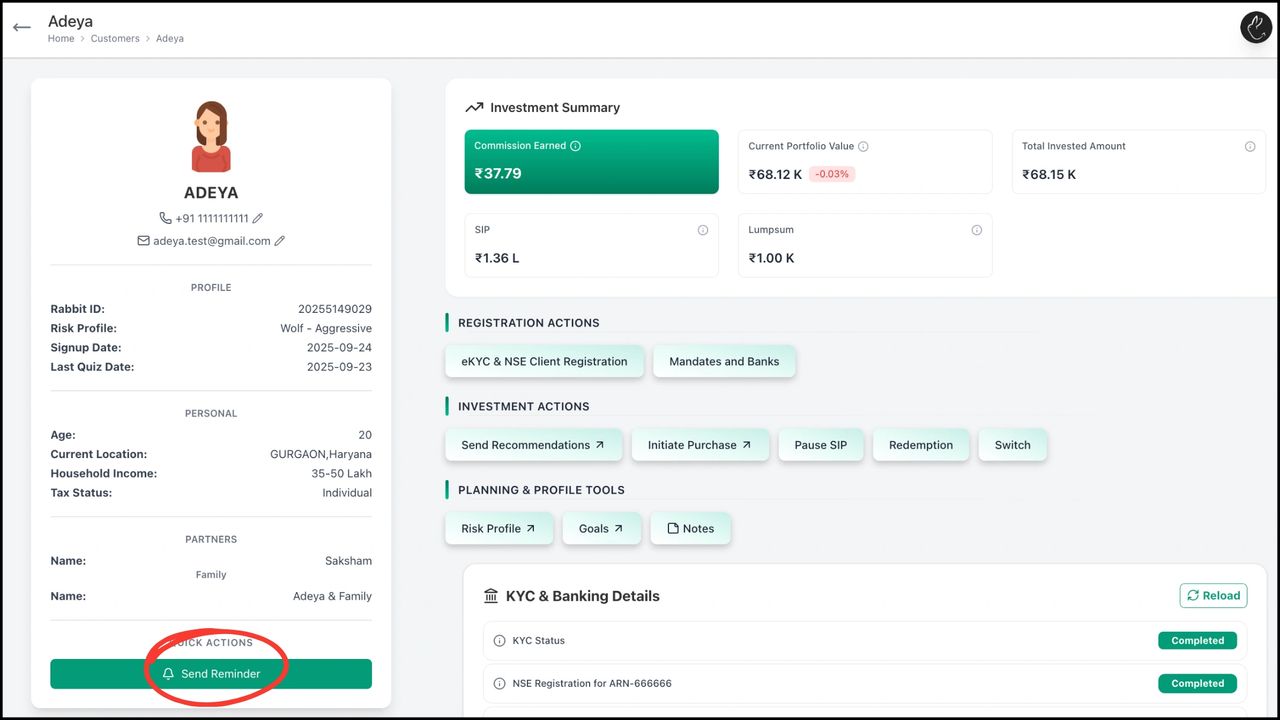Click Current Portfolio Value info icon
Screen dimensions: 1280x720
pyautogui.click(x=863, y=146)
